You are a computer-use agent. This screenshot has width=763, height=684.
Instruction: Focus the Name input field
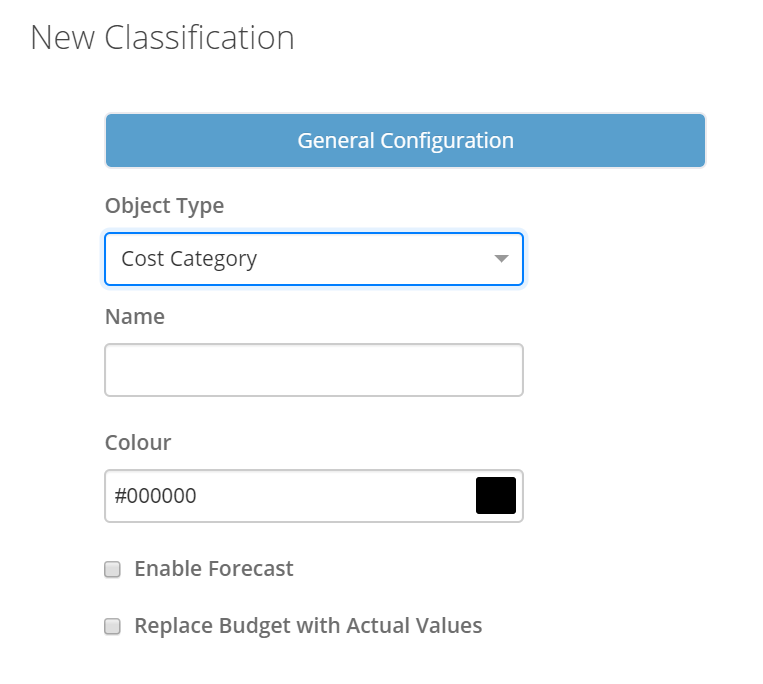coord(313,370)
